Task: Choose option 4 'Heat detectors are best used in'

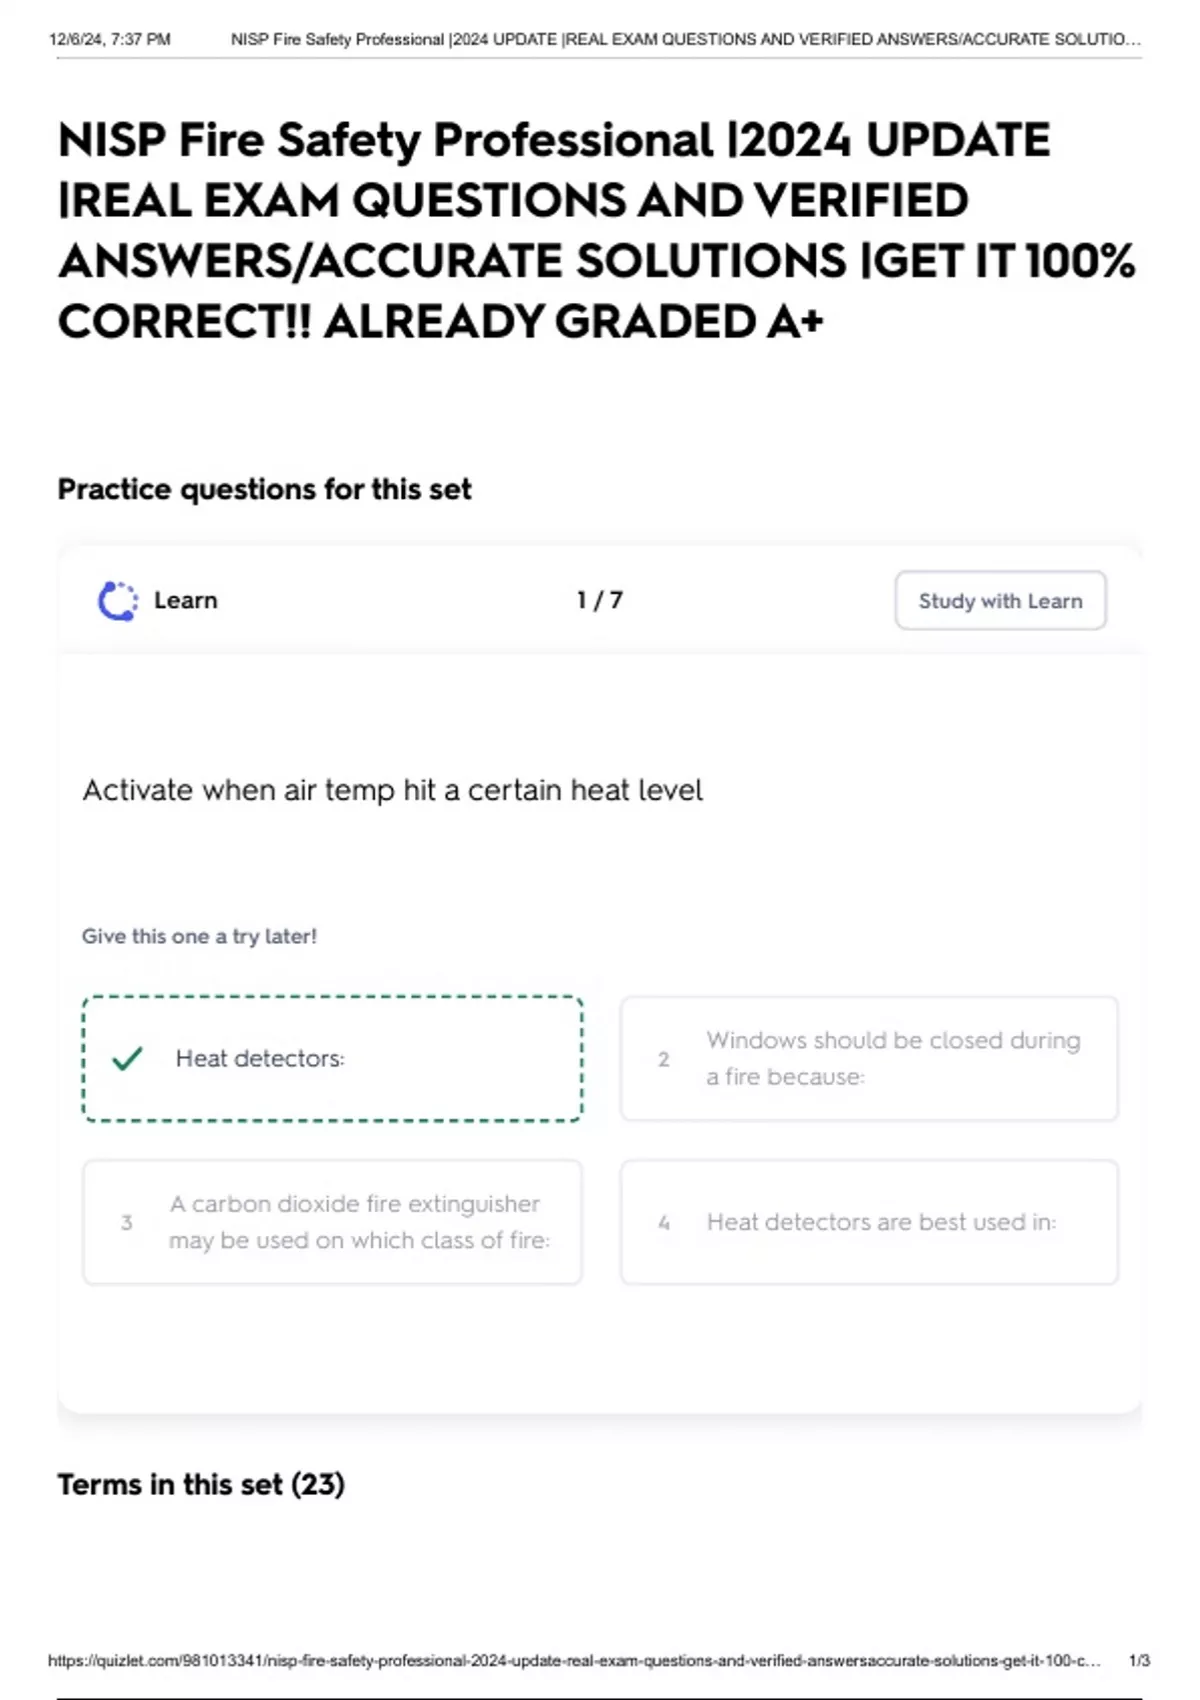Action: pos(869,1222)
